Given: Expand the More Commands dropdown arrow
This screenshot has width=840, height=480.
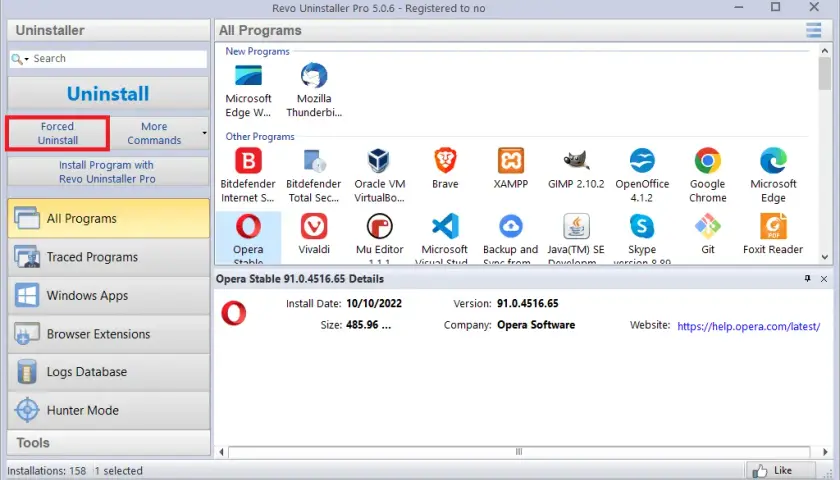Looking at the screenshot, I should [x=204, y=133].
